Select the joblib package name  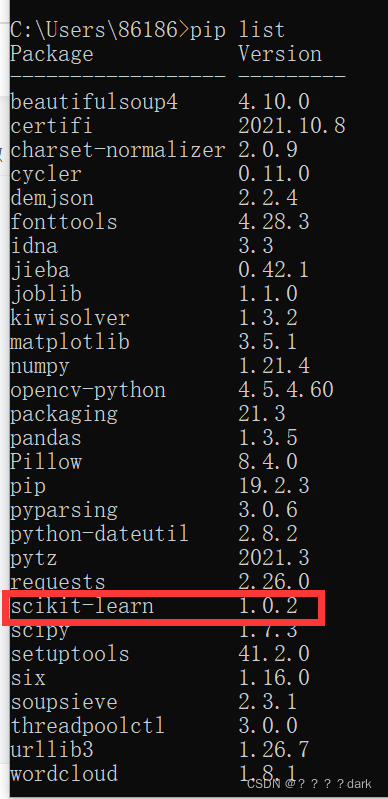(x=46, y=294)
